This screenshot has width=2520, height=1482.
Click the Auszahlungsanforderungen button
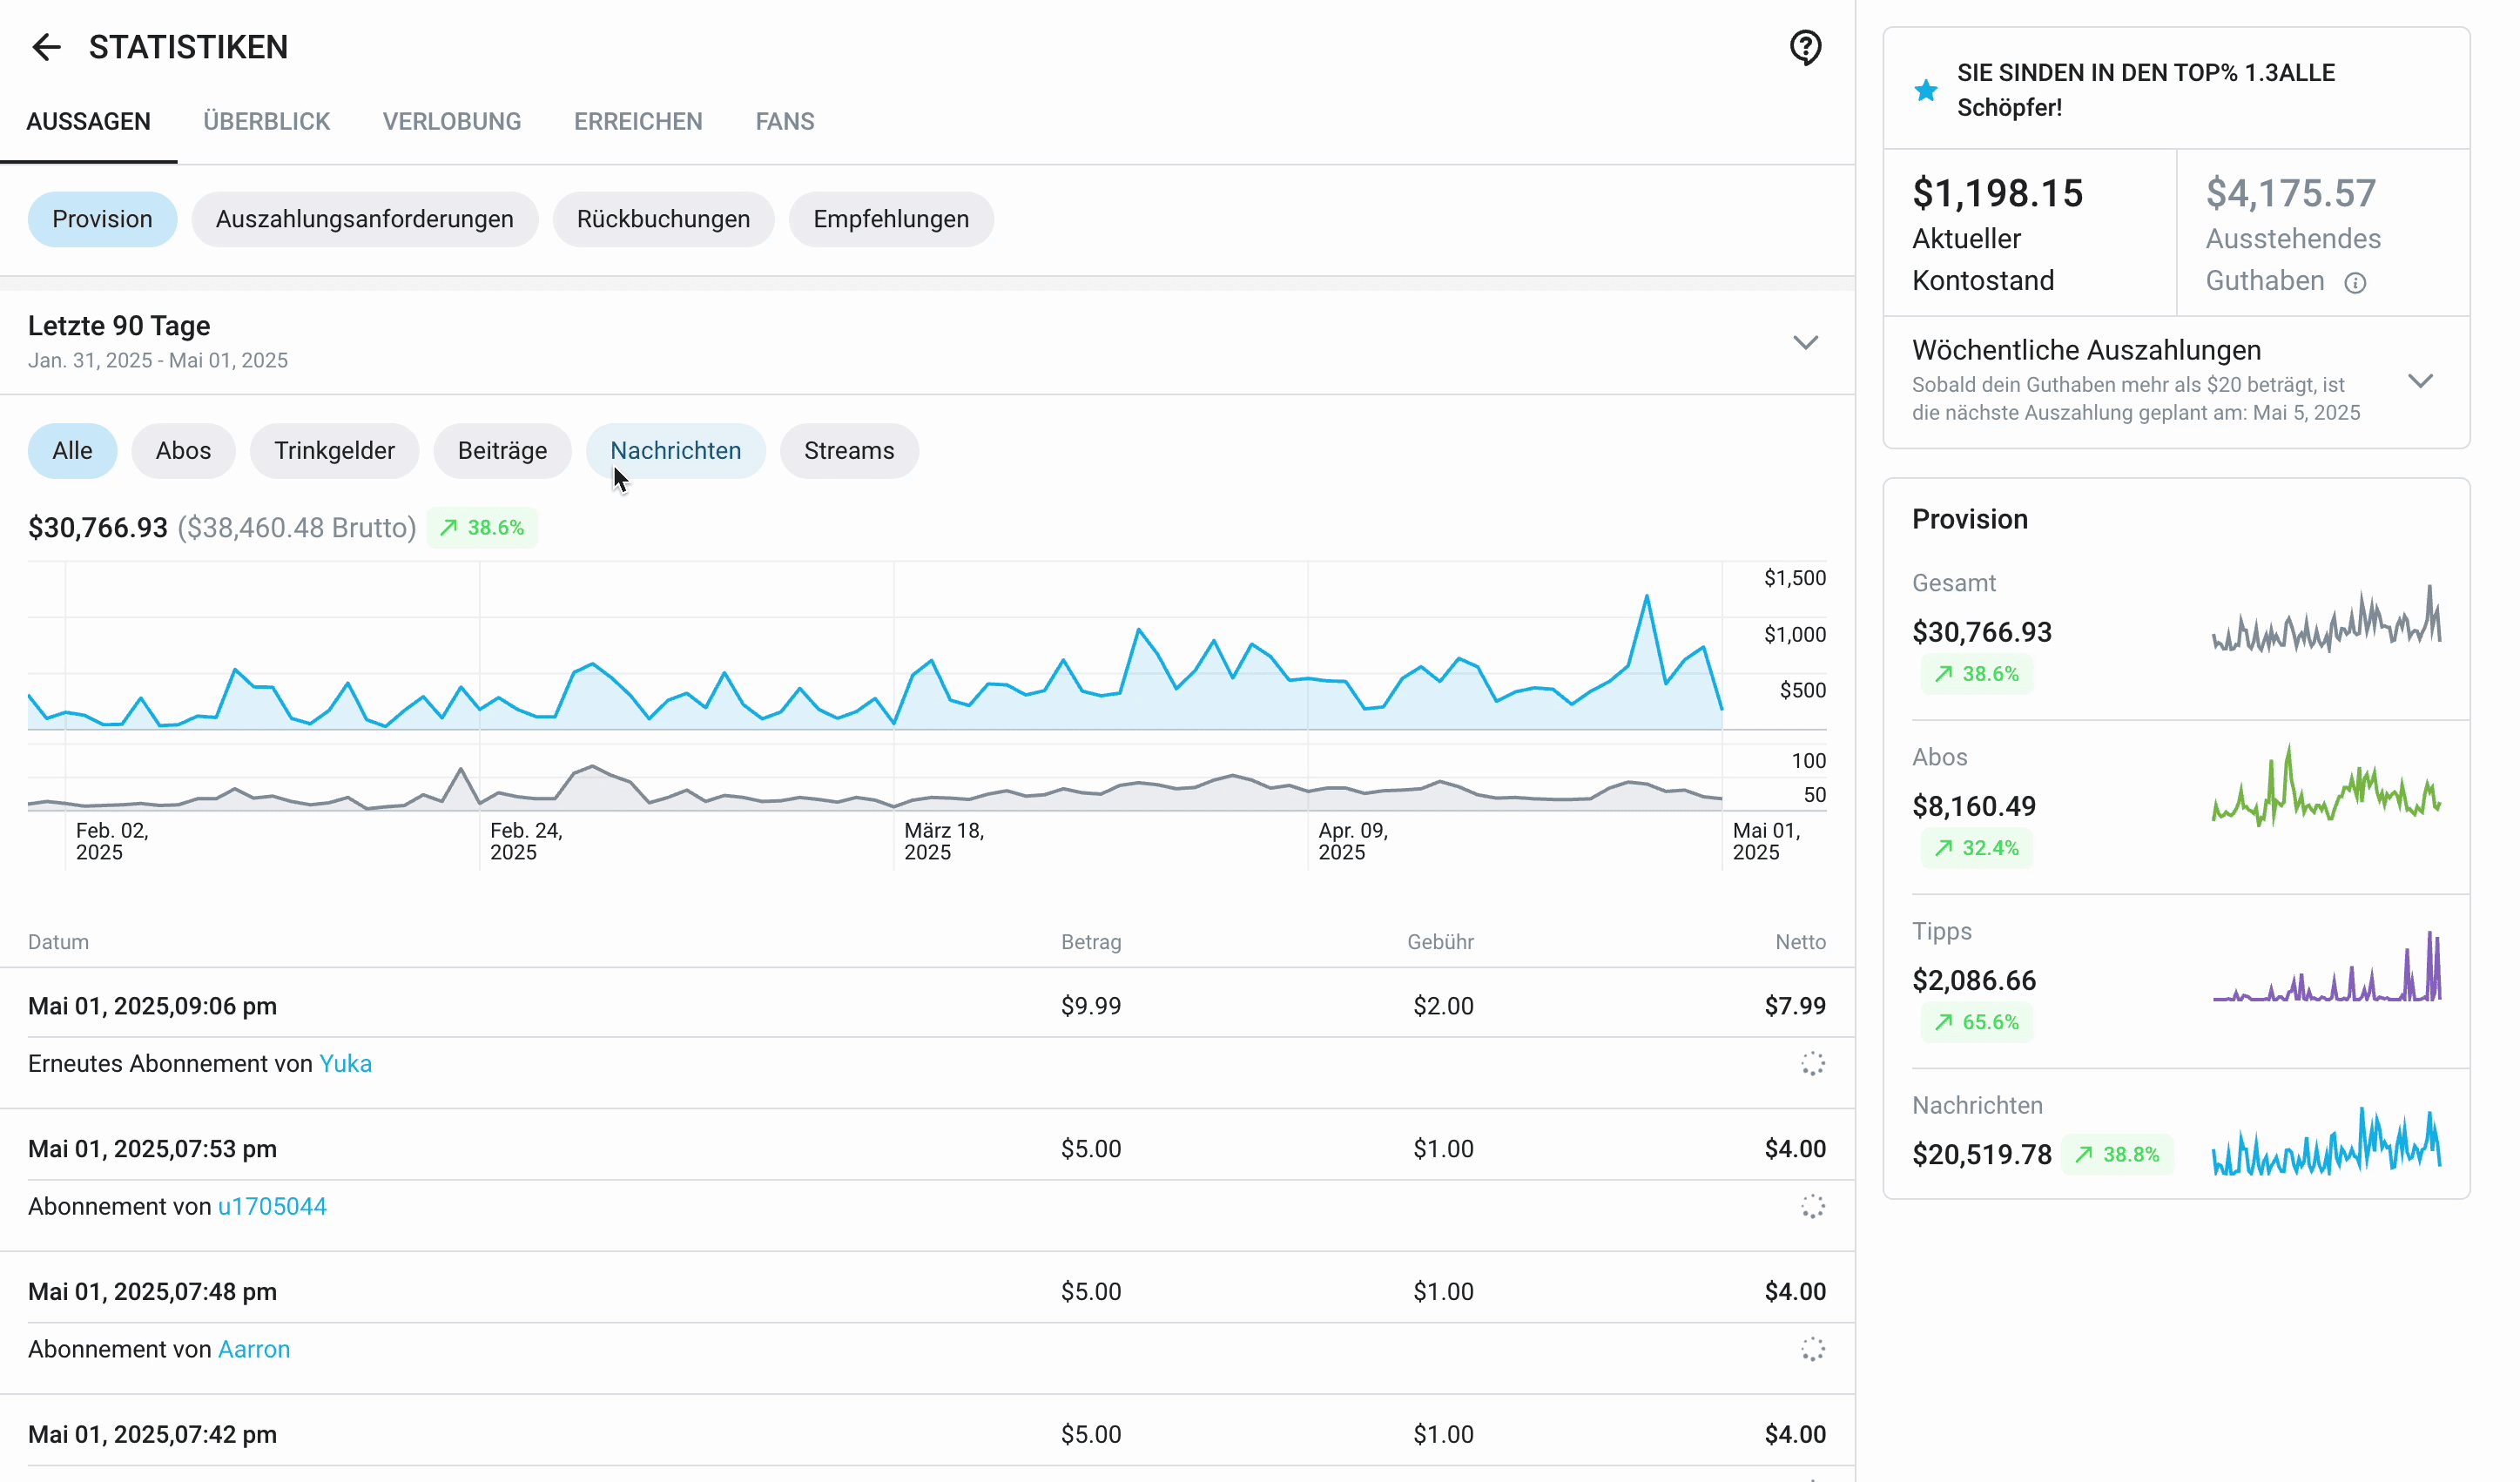point(364,219)
